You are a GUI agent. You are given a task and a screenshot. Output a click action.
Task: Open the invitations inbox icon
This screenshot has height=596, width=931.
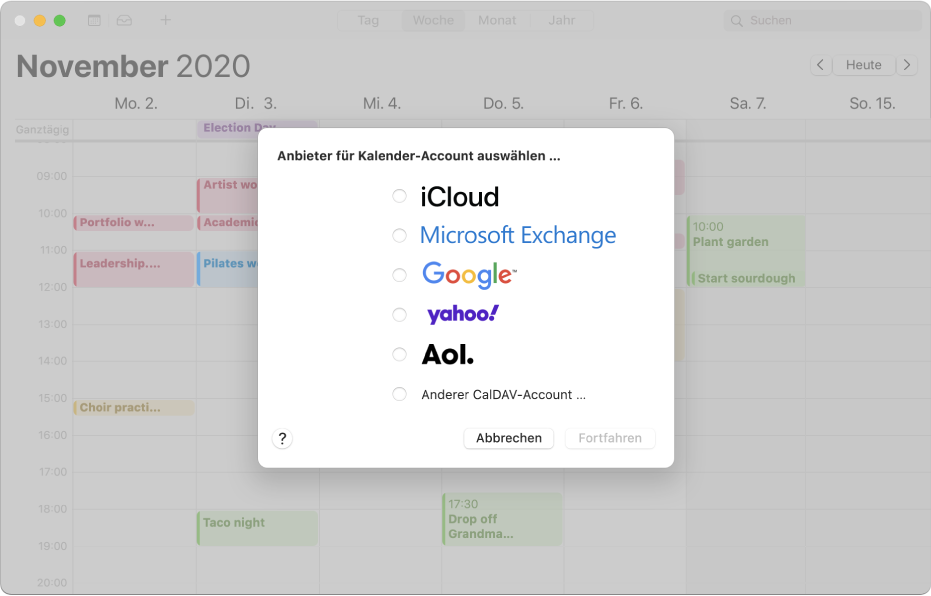pyautogui.click(x=124, y=20)
